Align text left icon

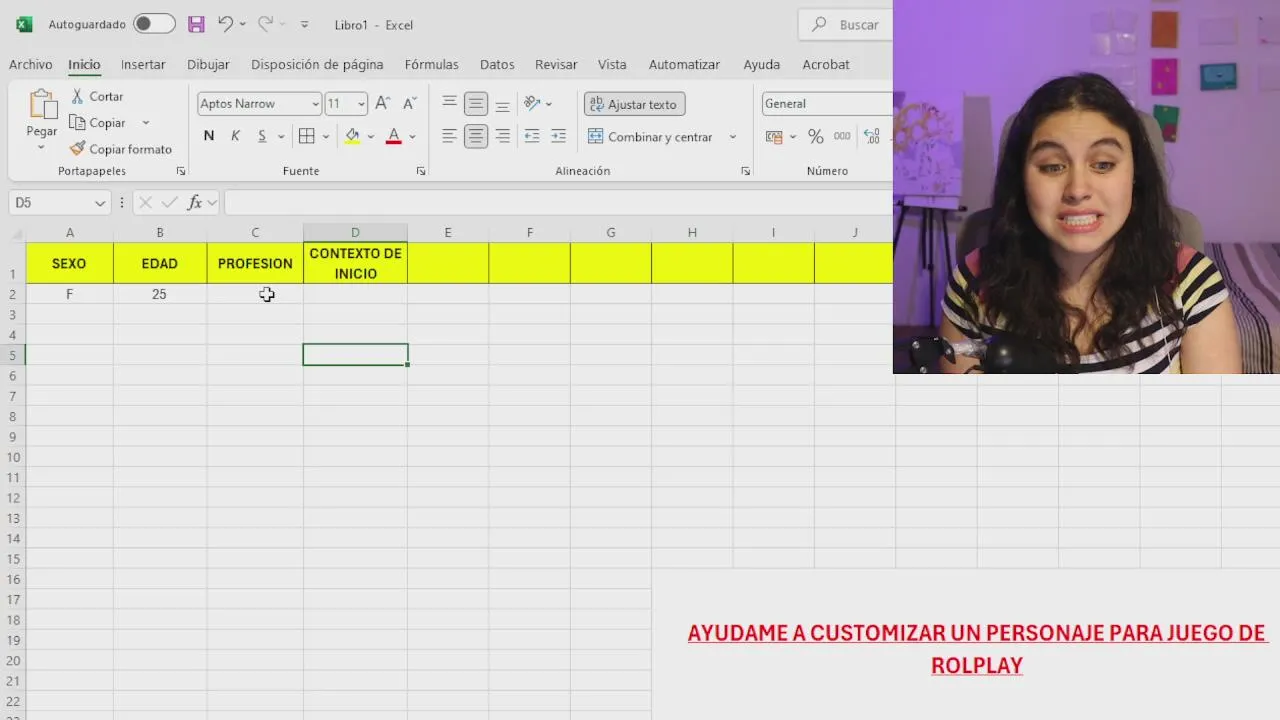pyautogui.click(x=450, y=136)
